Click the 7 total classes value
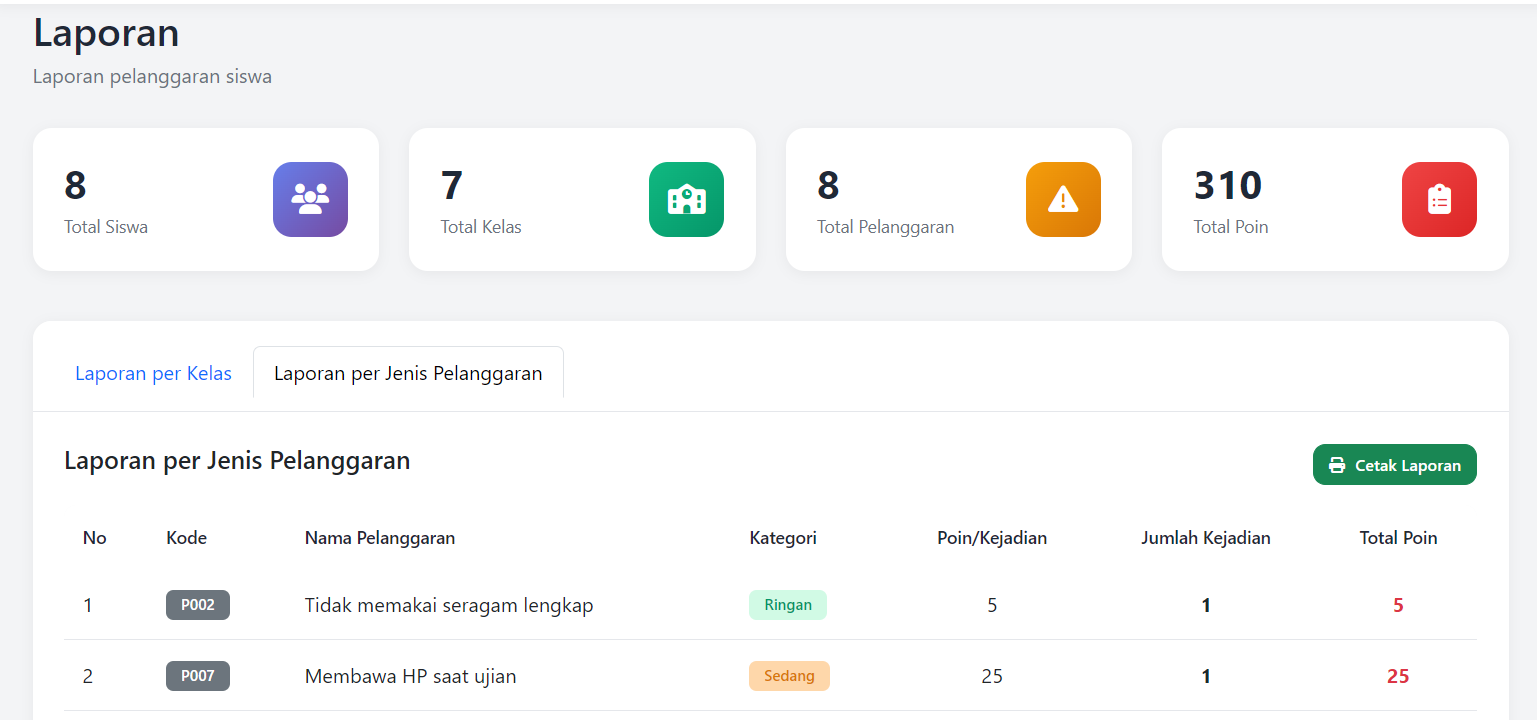The image size is (1537, 720). click(452, 186)
